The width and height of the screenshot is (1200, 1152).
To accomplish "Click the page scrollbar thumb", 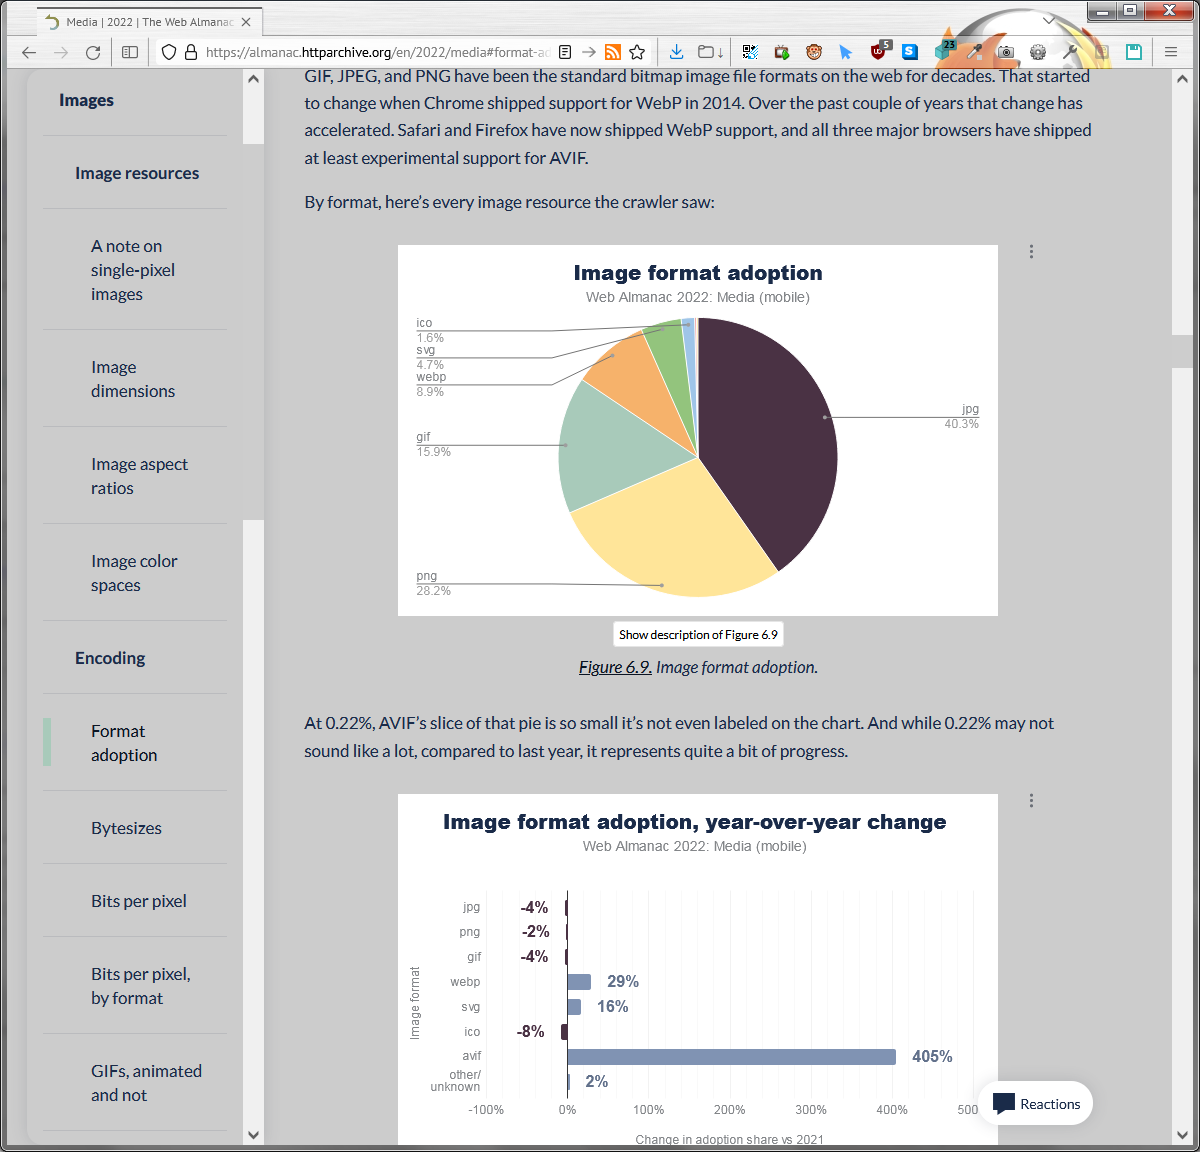I will pos(1182,351).
